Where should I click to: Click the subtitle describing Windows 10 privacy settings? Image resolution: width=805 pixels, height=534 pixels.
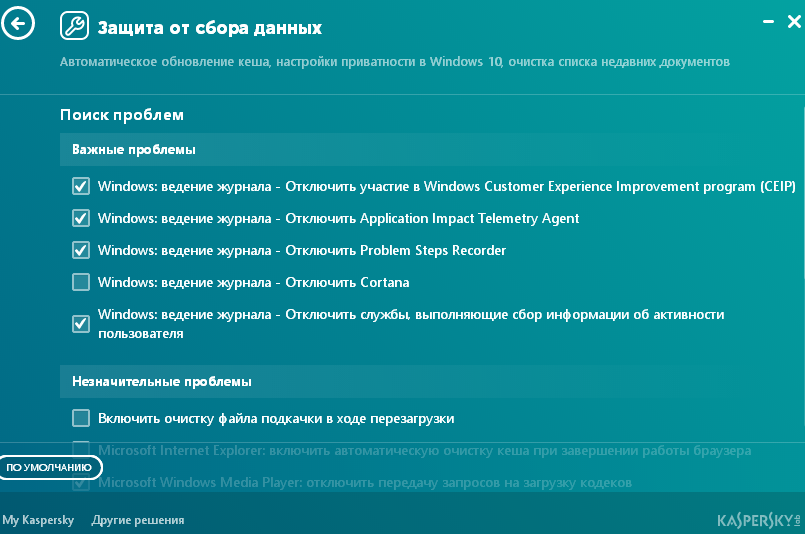394,62
